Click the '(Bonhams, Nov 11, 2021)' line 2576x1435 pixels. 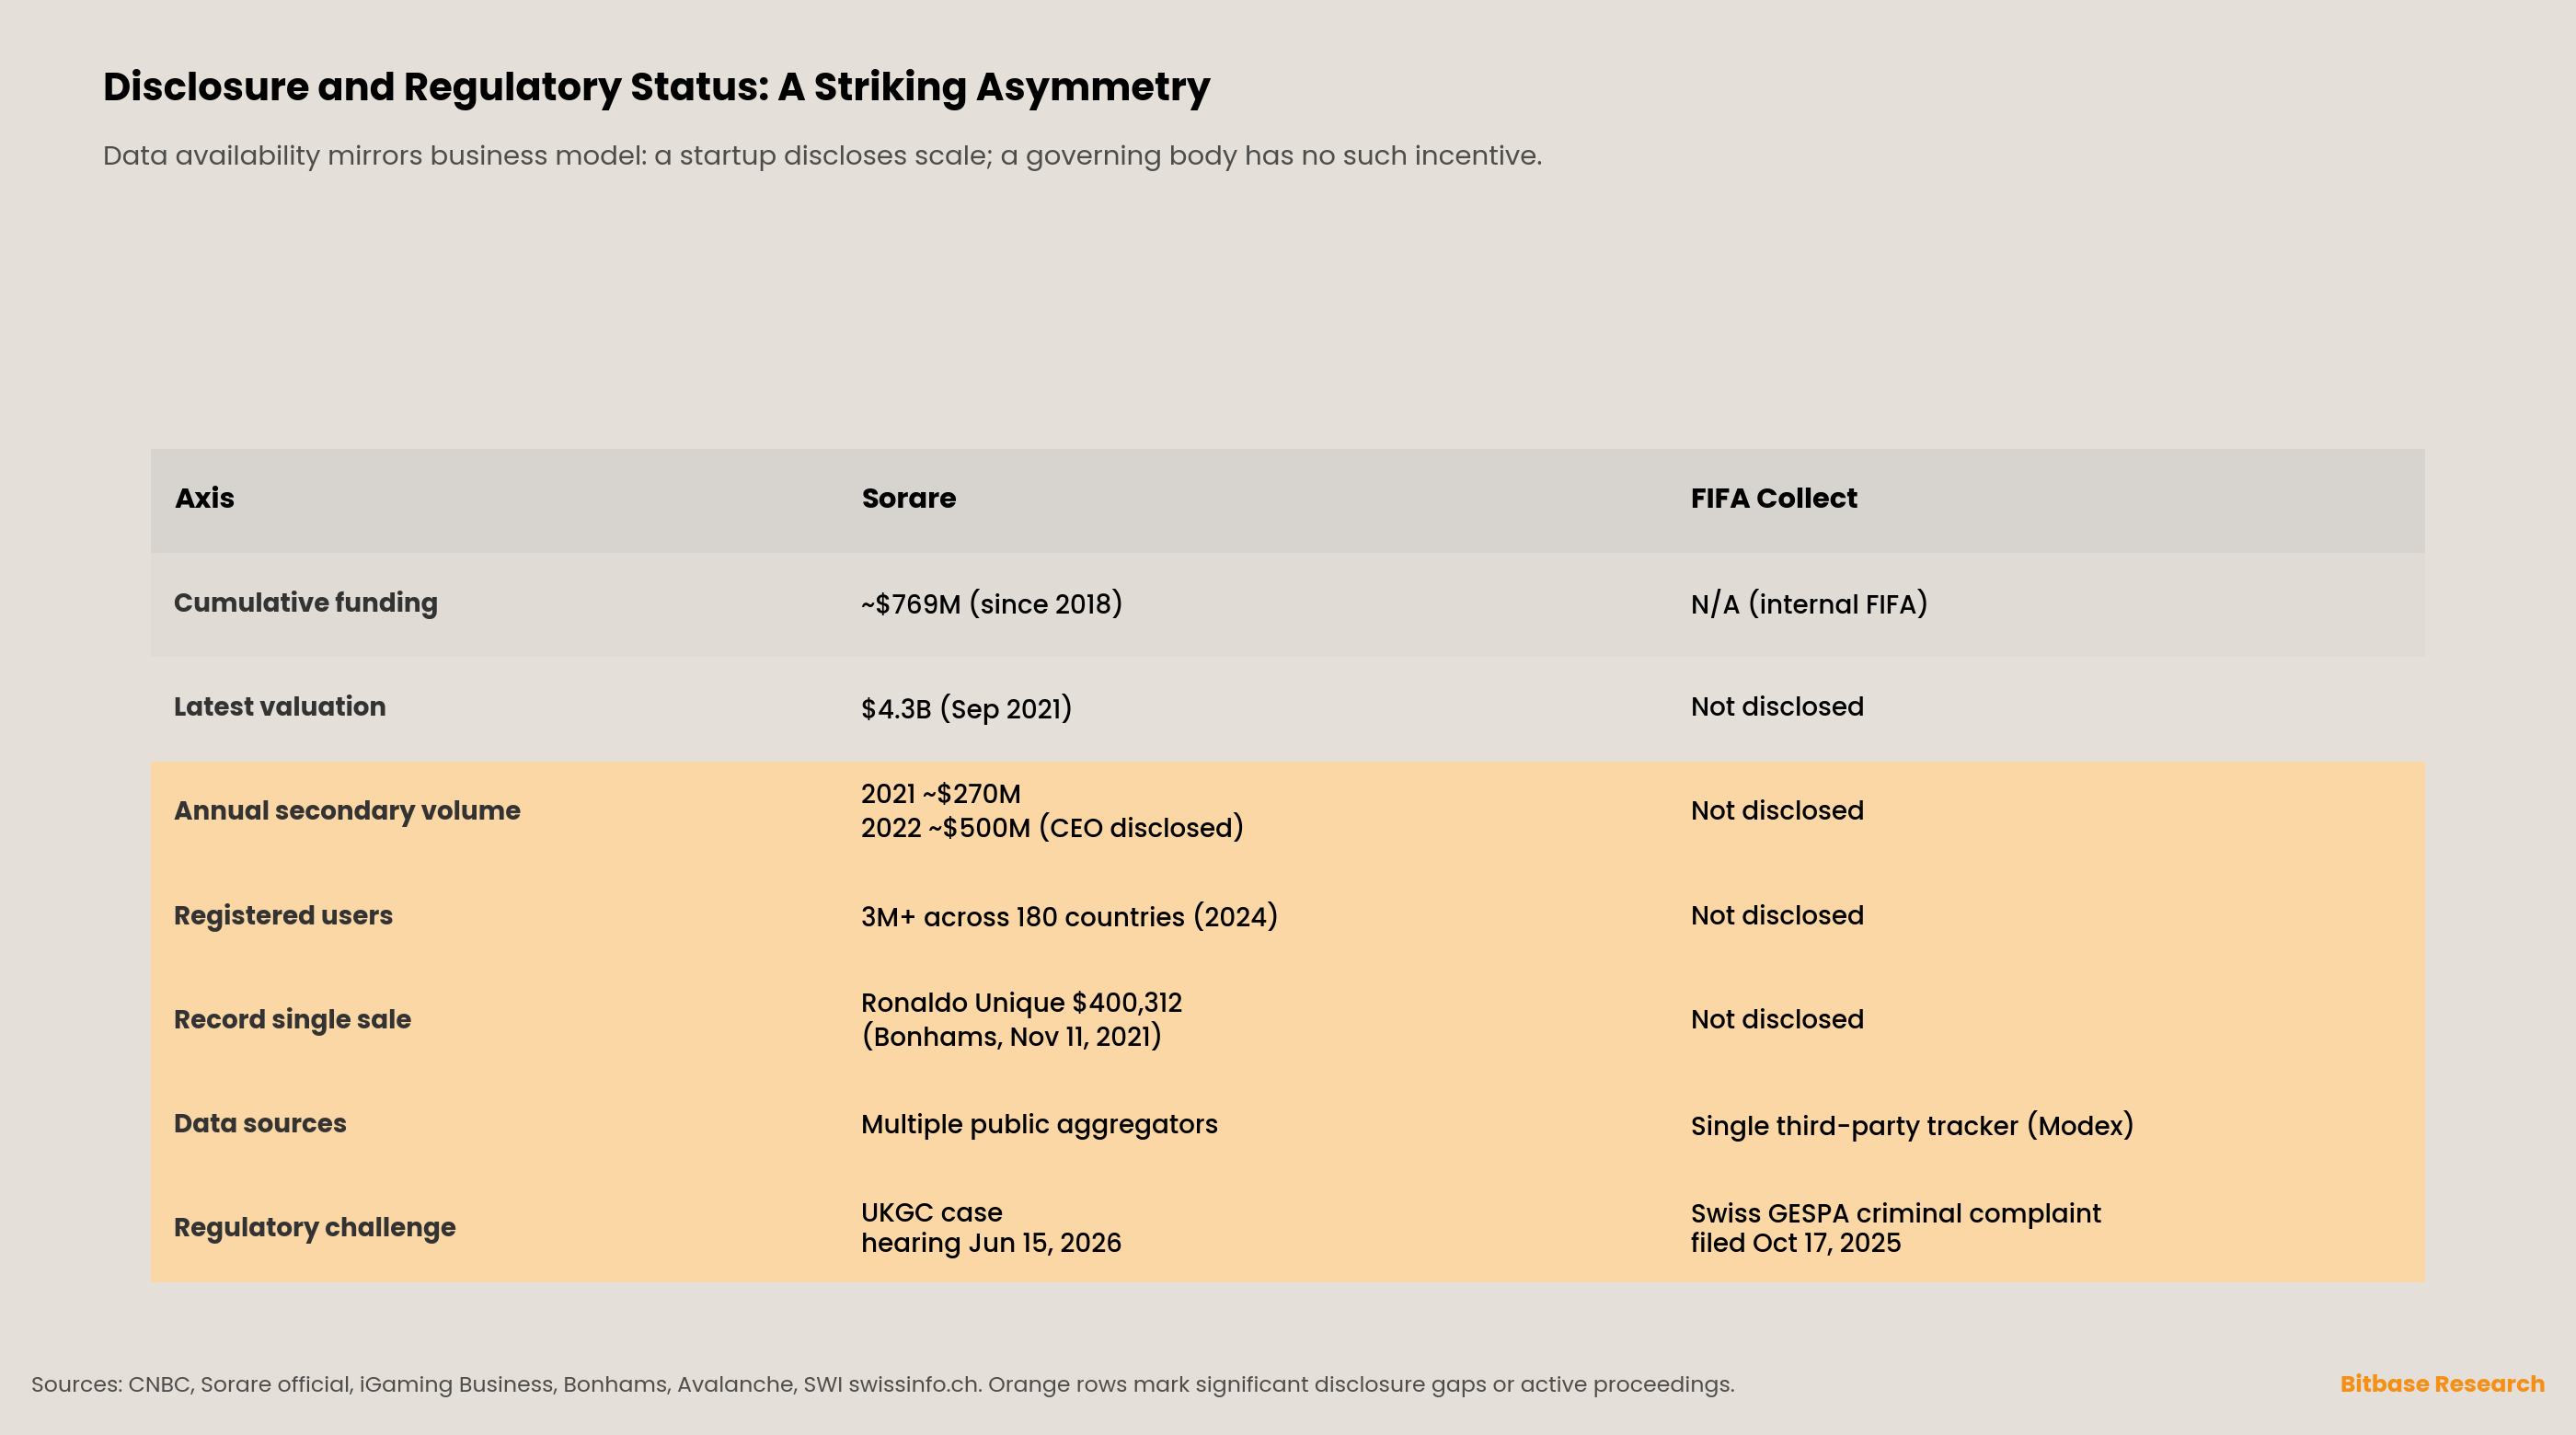click(x=1011, y=1037)
